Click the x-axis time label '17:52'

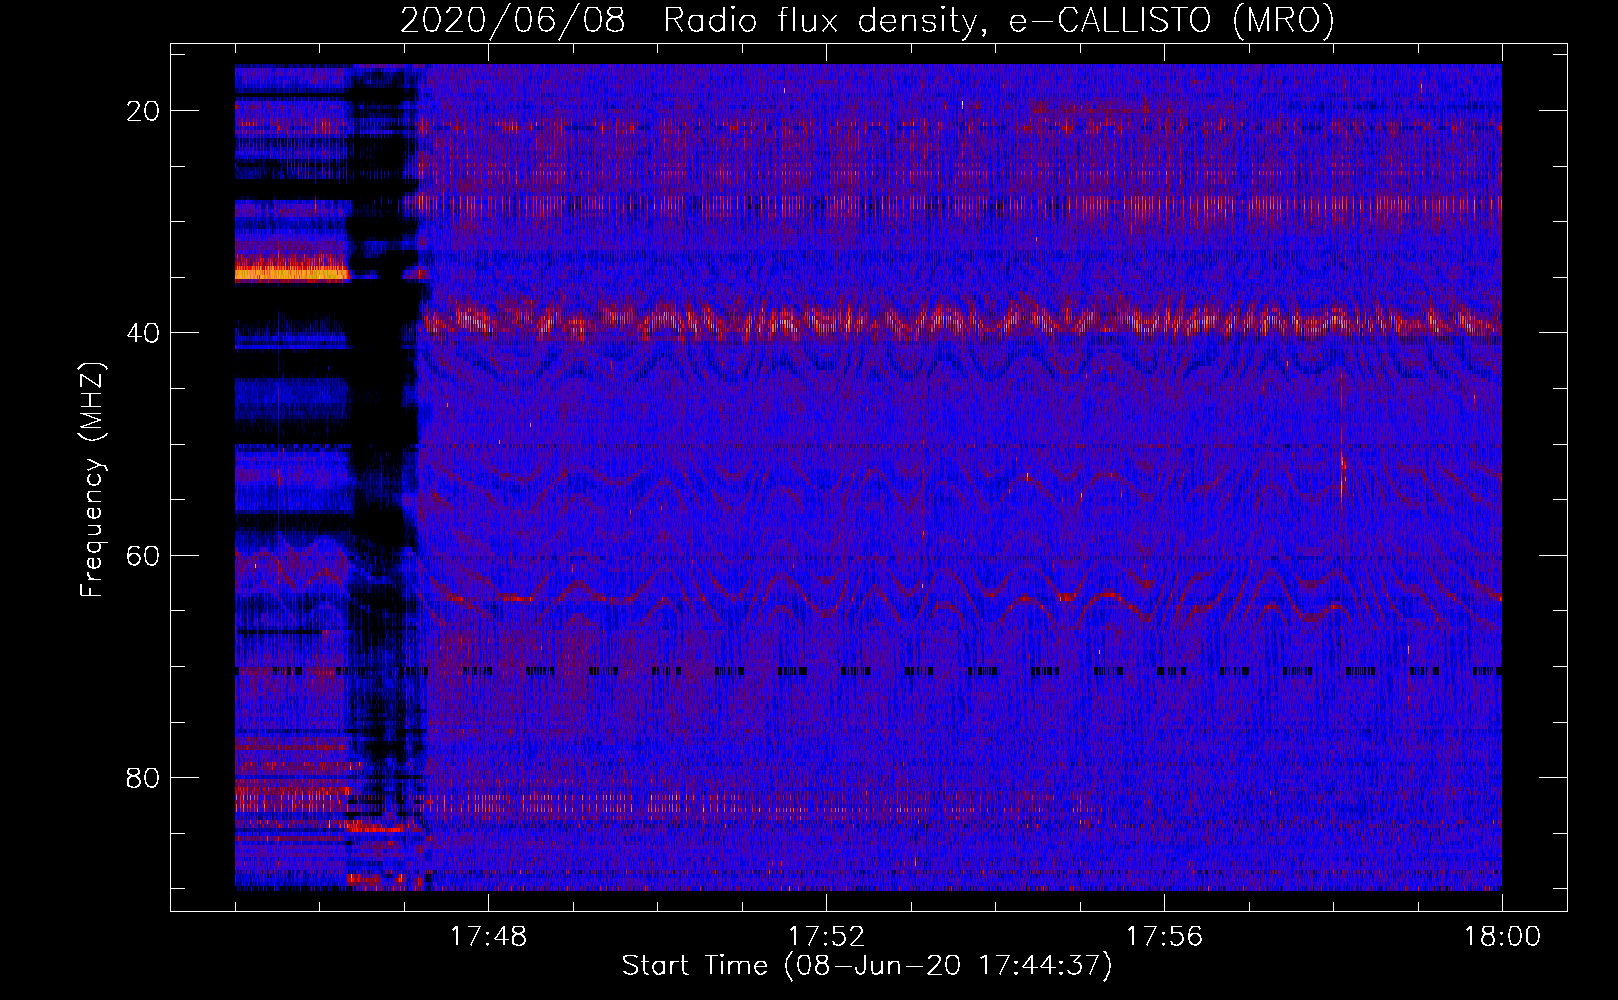coord(826,937)
